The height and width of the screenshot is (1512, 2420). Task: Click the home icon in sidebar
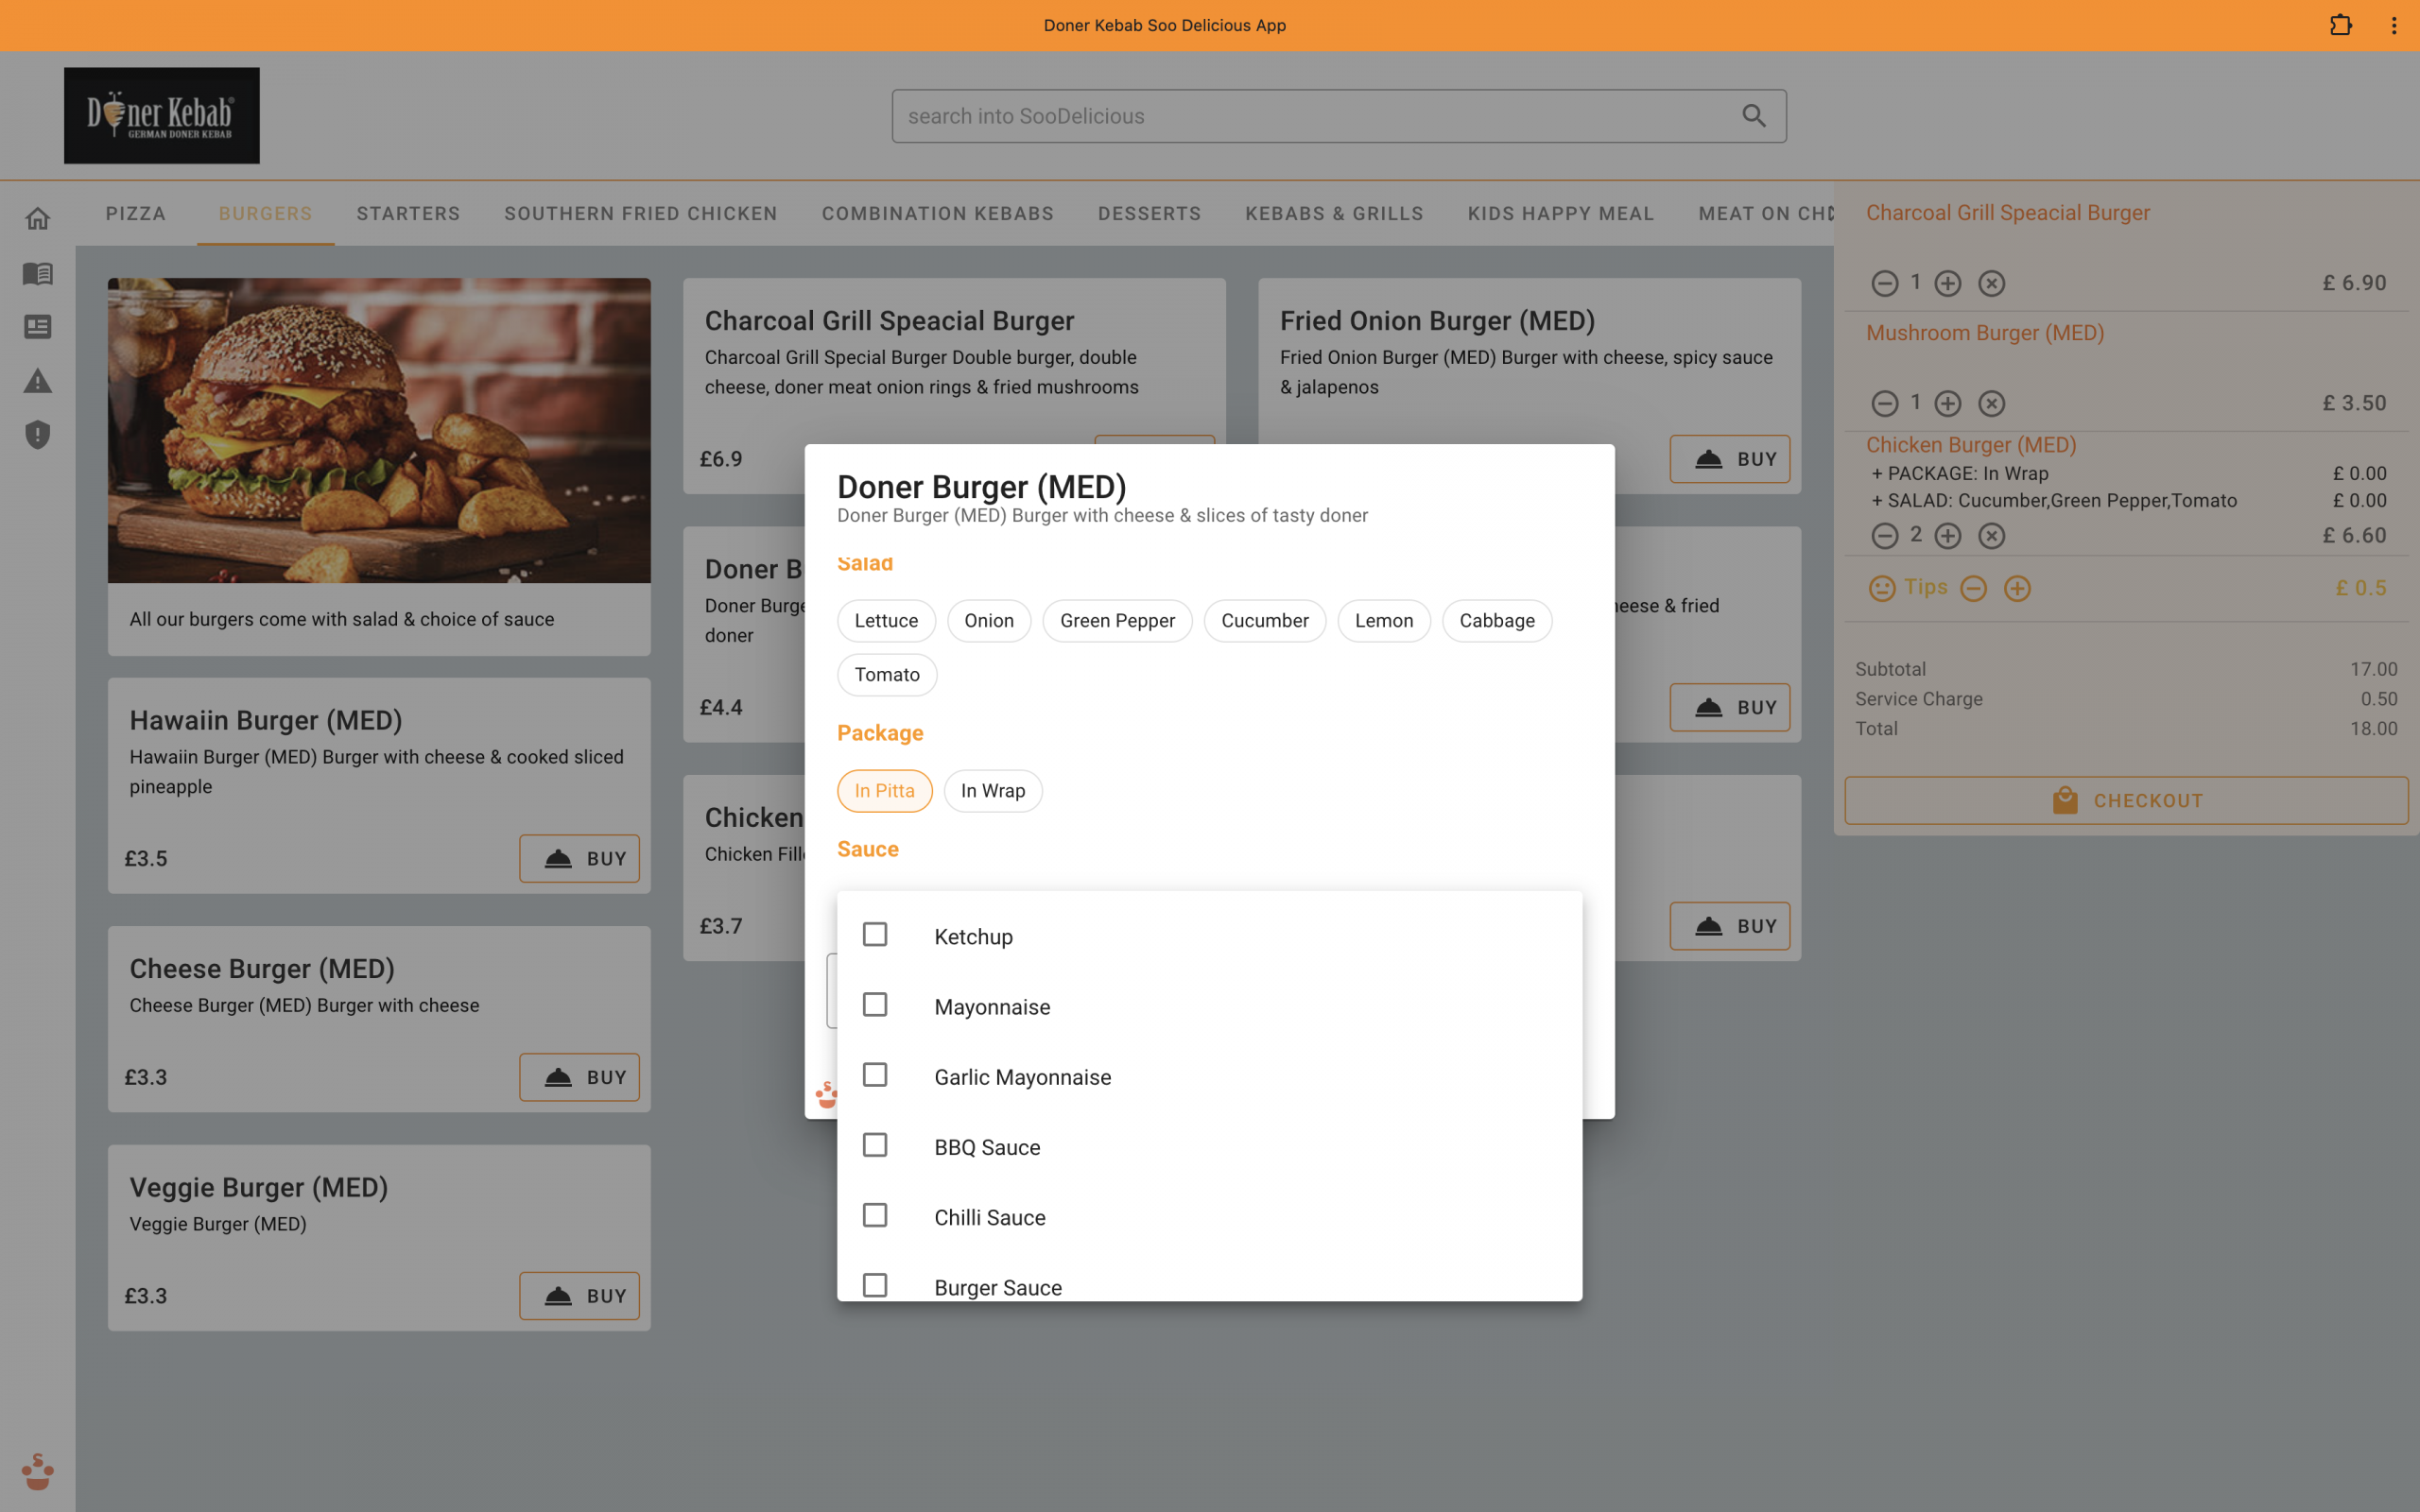point(38,219)
